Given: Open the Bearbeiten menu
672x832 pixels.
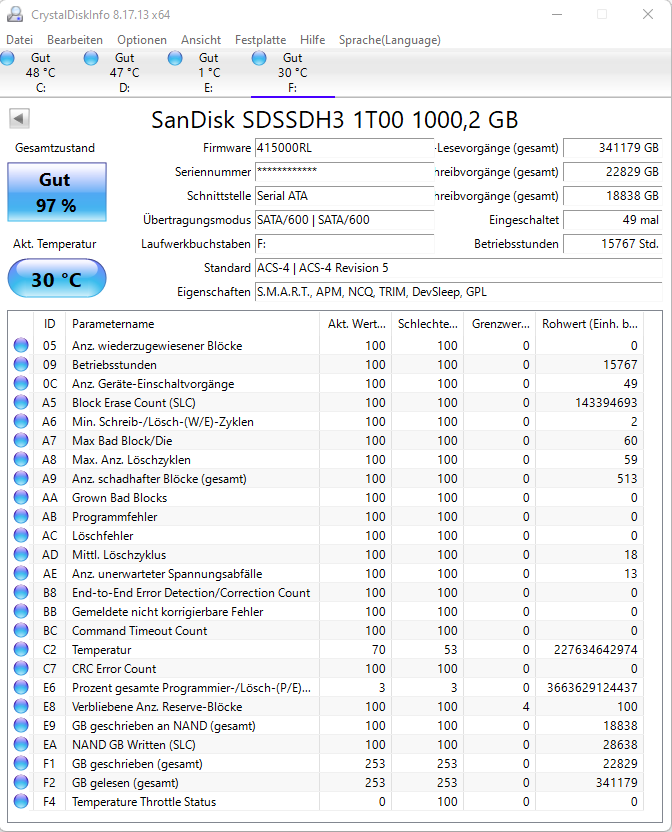Looking at the screenshot, I should pyautogui.click(x=75, y=40).
